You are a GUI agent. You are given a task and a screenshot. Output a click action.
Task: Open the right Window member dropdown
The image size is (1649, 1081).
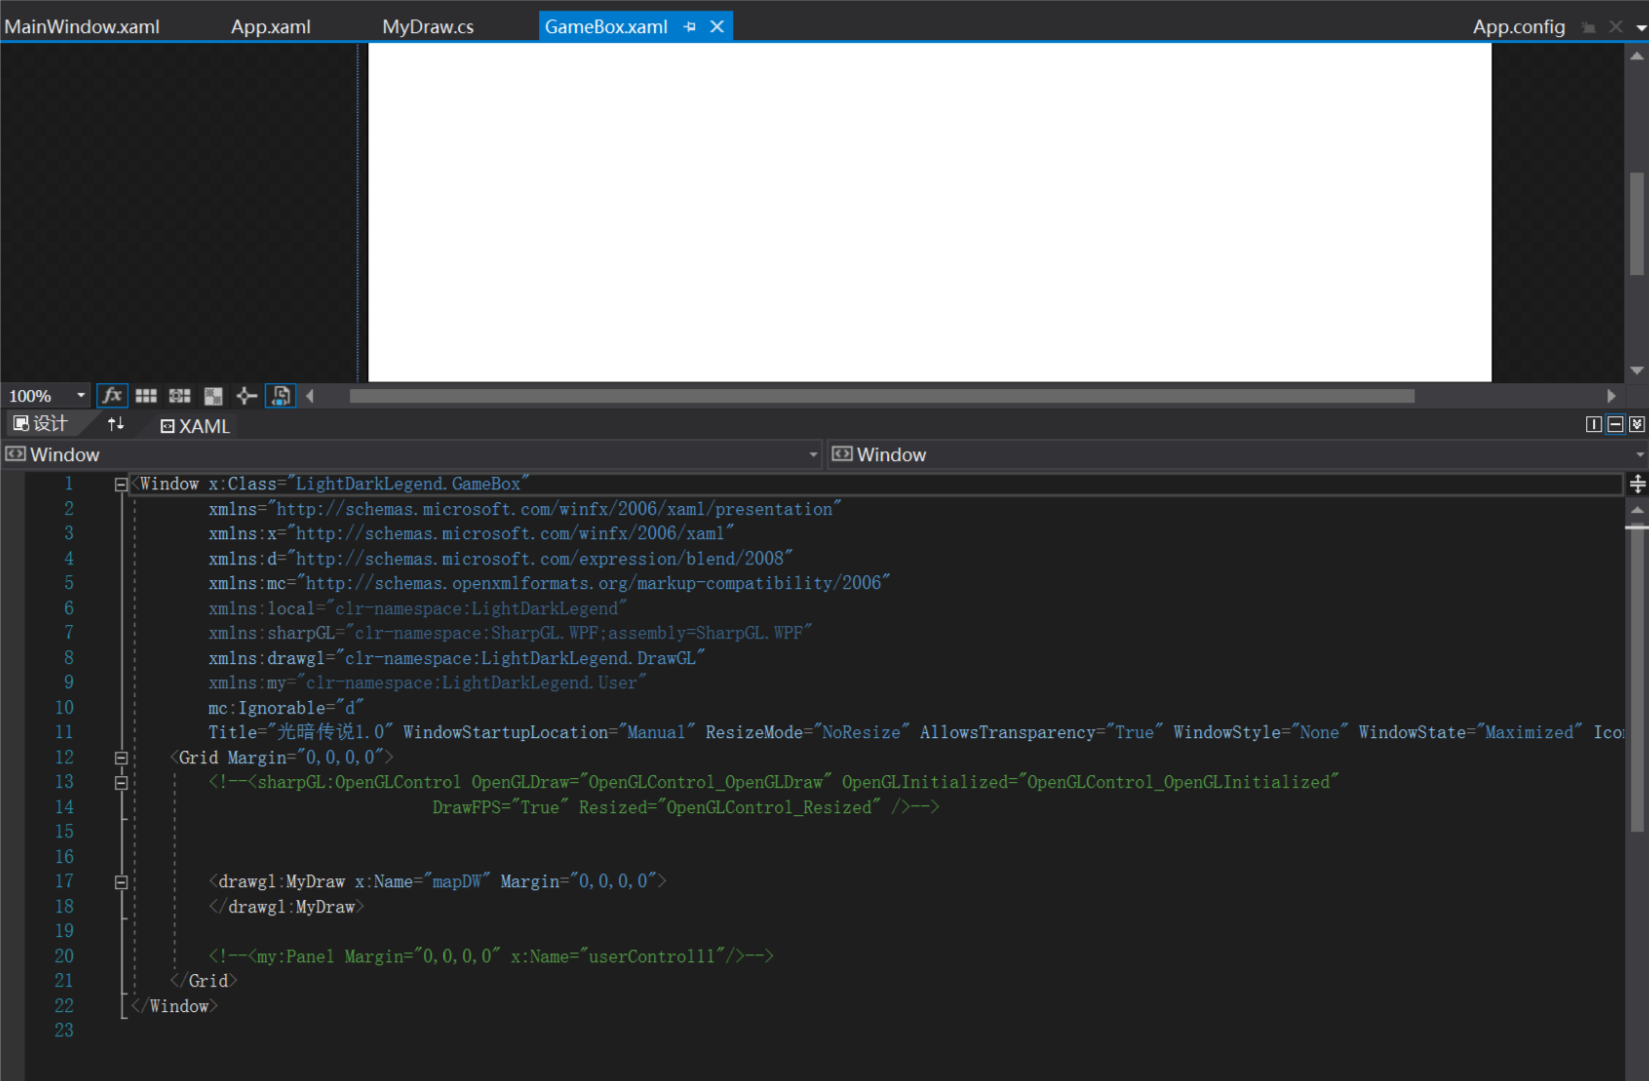pyautogui.click(x=1640, y=455)
